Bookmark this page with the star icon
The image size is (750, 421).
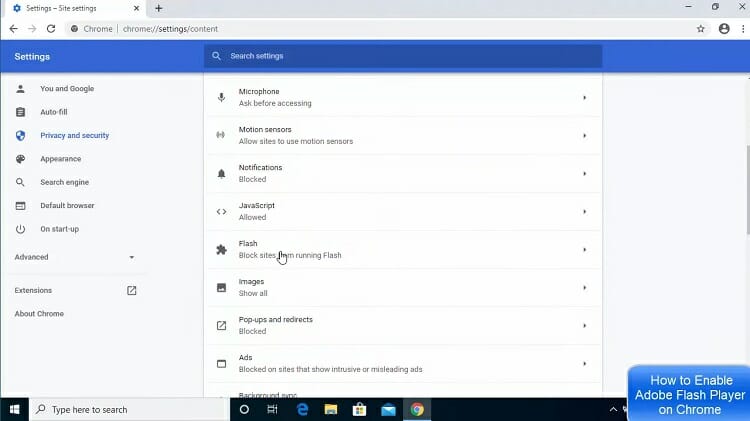701,29
